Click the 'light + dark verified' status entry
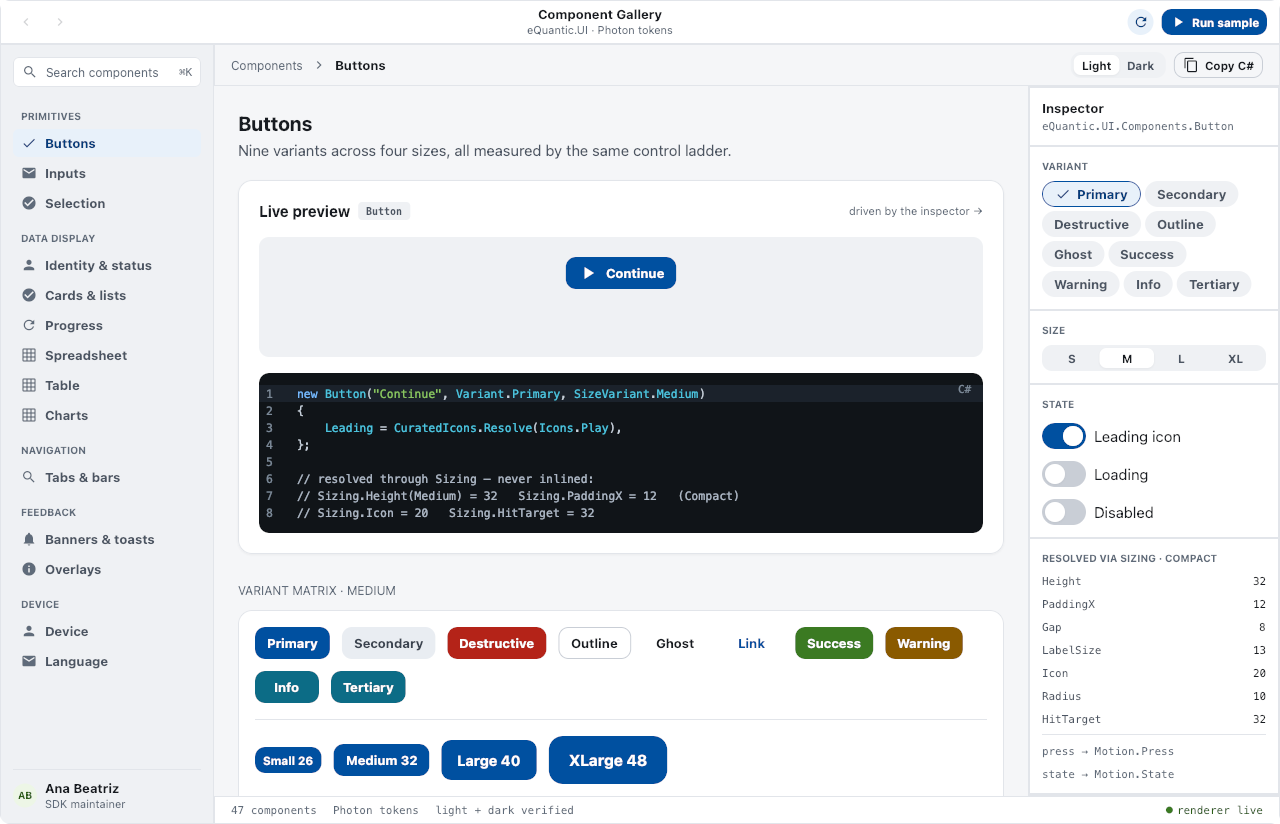The image size is (1280, 824). pyautogui.click(x=505, y=810)
